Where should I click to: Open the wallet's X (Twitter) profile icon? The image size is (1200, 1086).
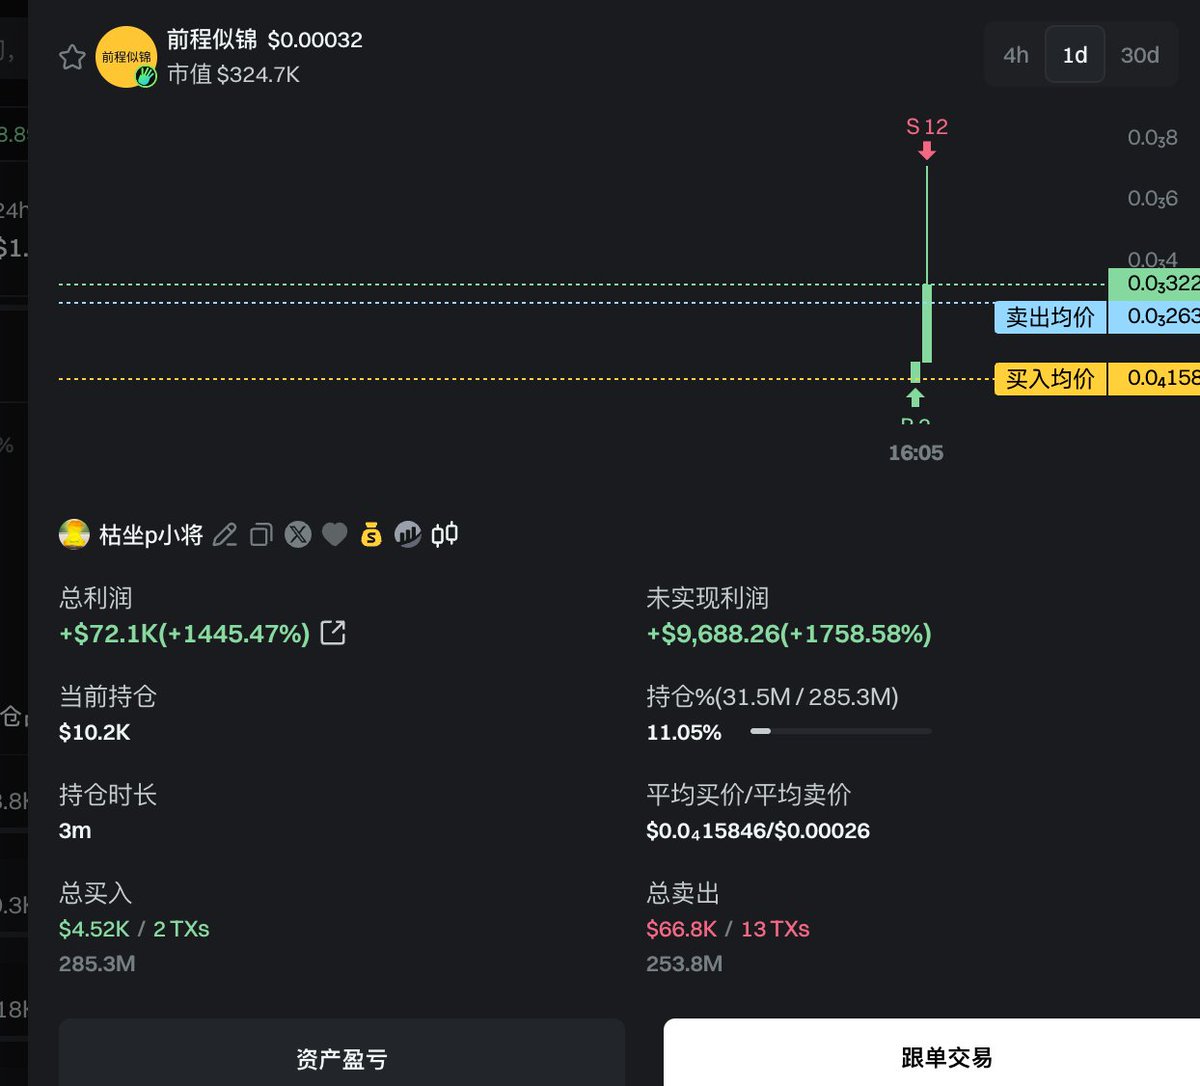tap(298, 535)
